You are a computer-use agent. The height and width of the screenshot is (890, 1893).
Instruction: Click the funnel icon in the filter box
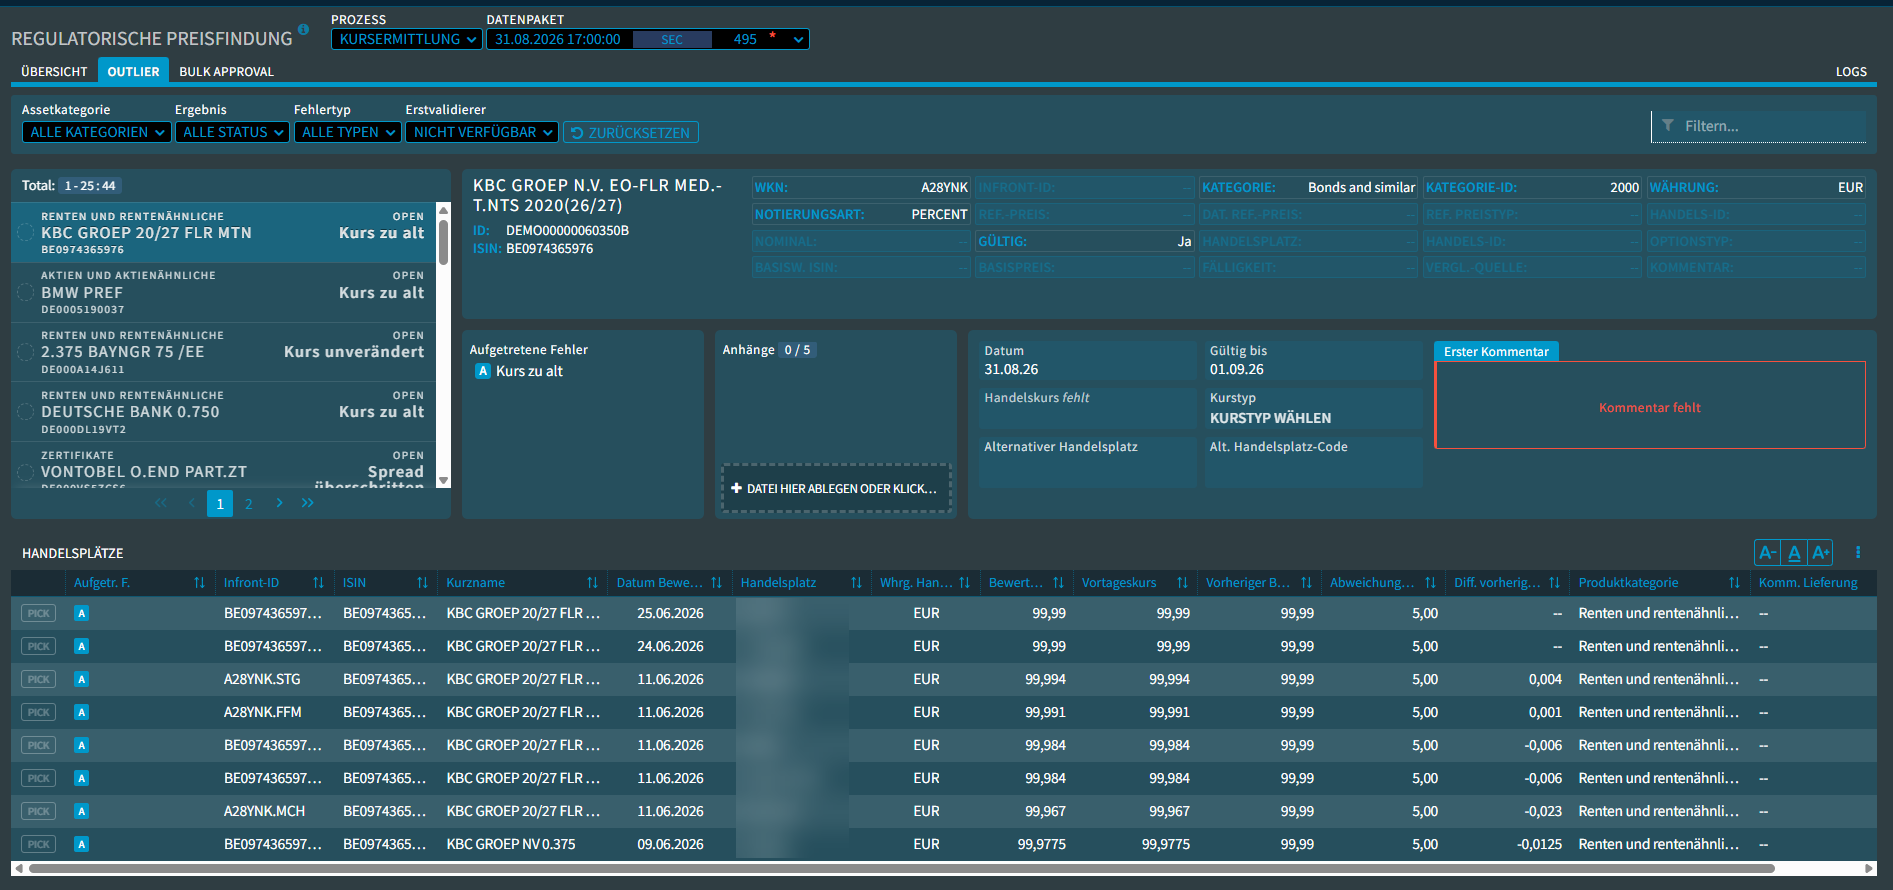click(1668, 125)
